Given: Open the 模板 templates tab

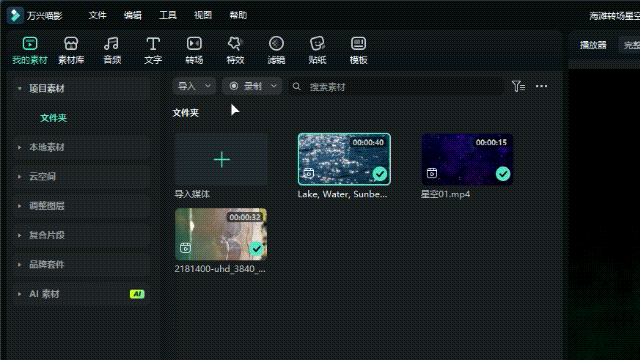Looking at the screenshot, I should pyautogui.click(x=358, y=50).
